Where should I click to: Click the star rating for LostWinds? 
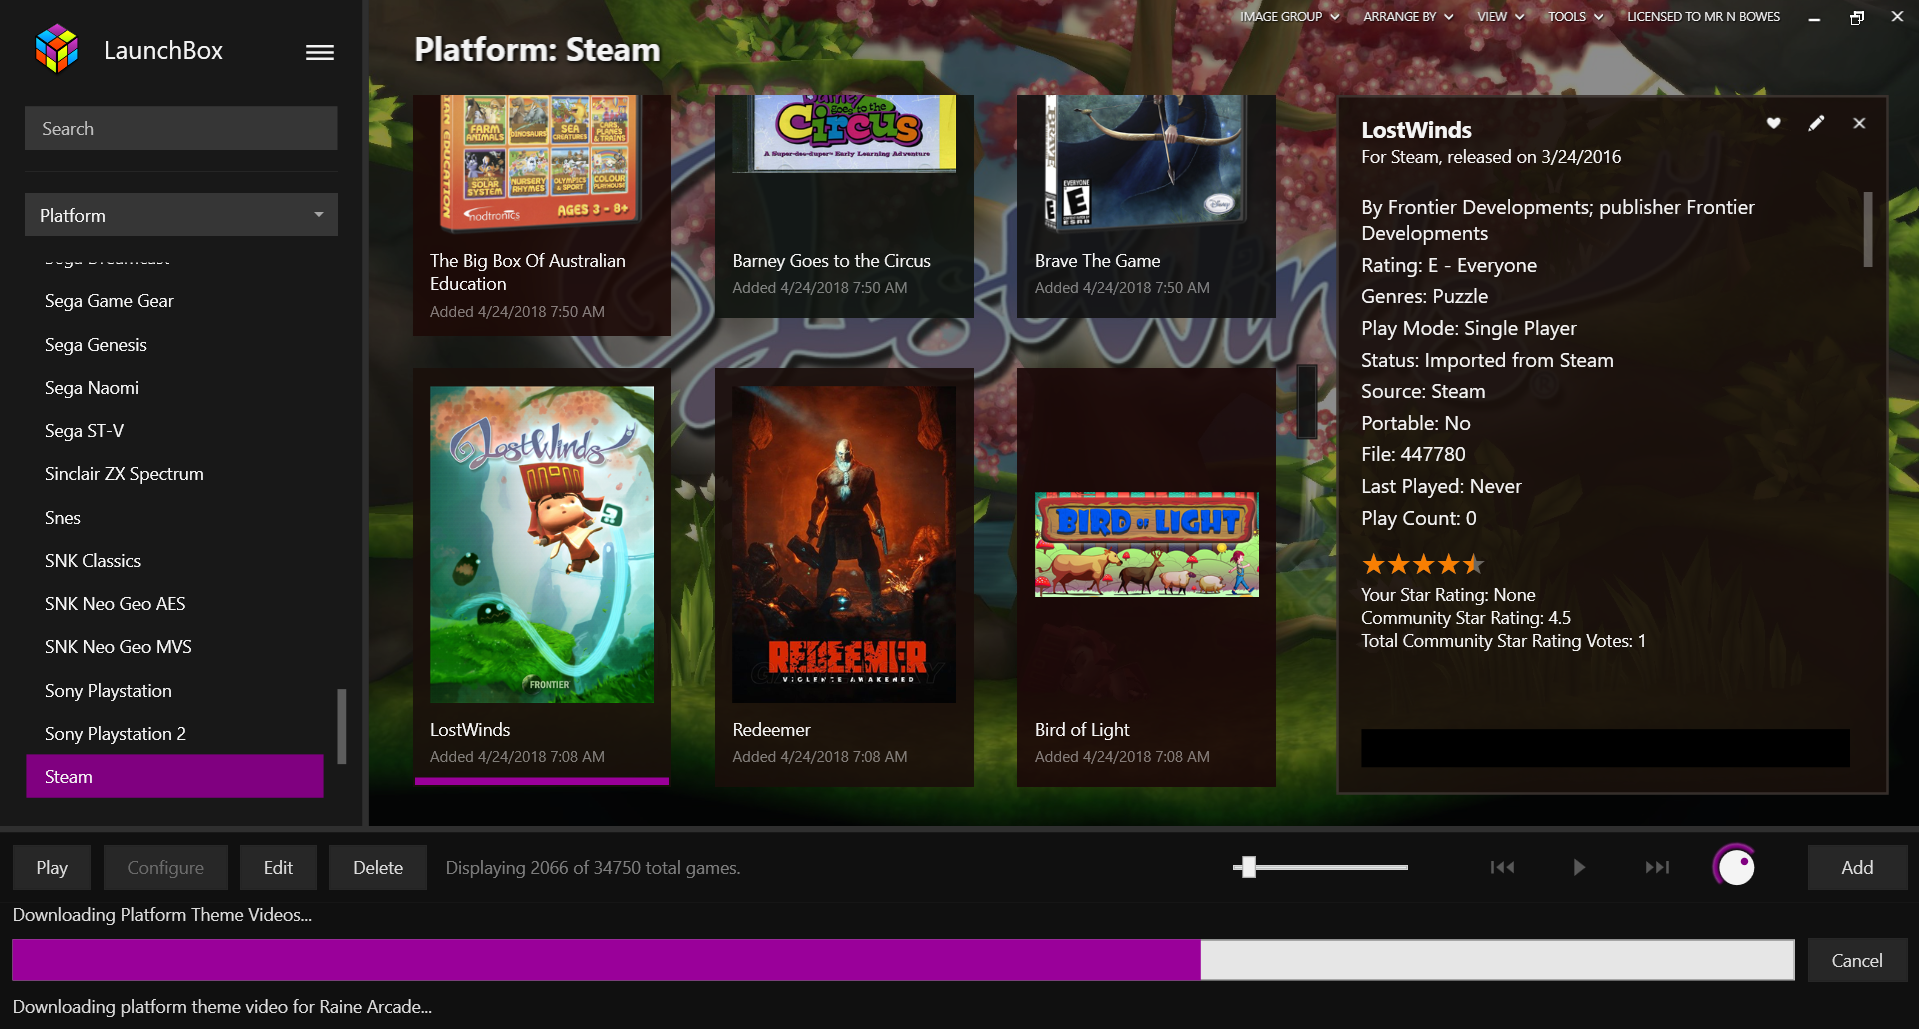pos(1423,564)
